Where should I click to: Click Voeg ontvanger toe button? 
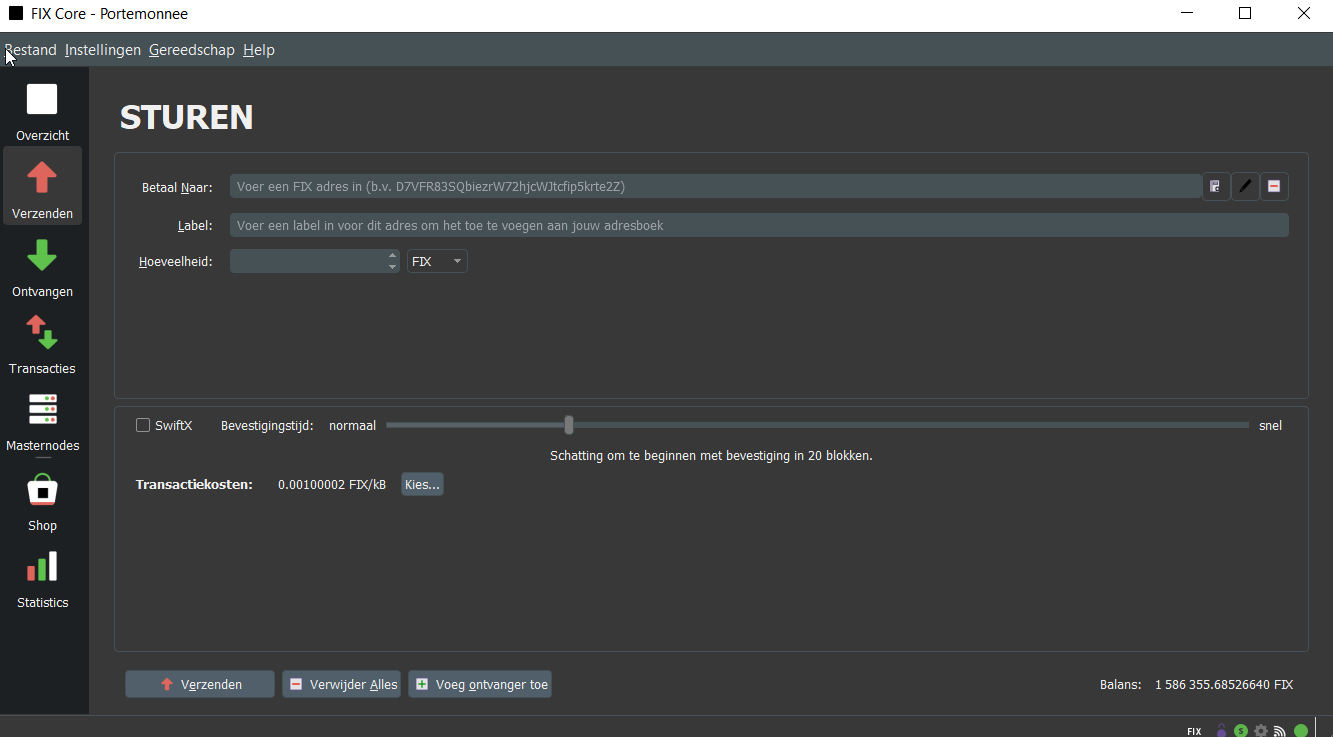(480, 684)
